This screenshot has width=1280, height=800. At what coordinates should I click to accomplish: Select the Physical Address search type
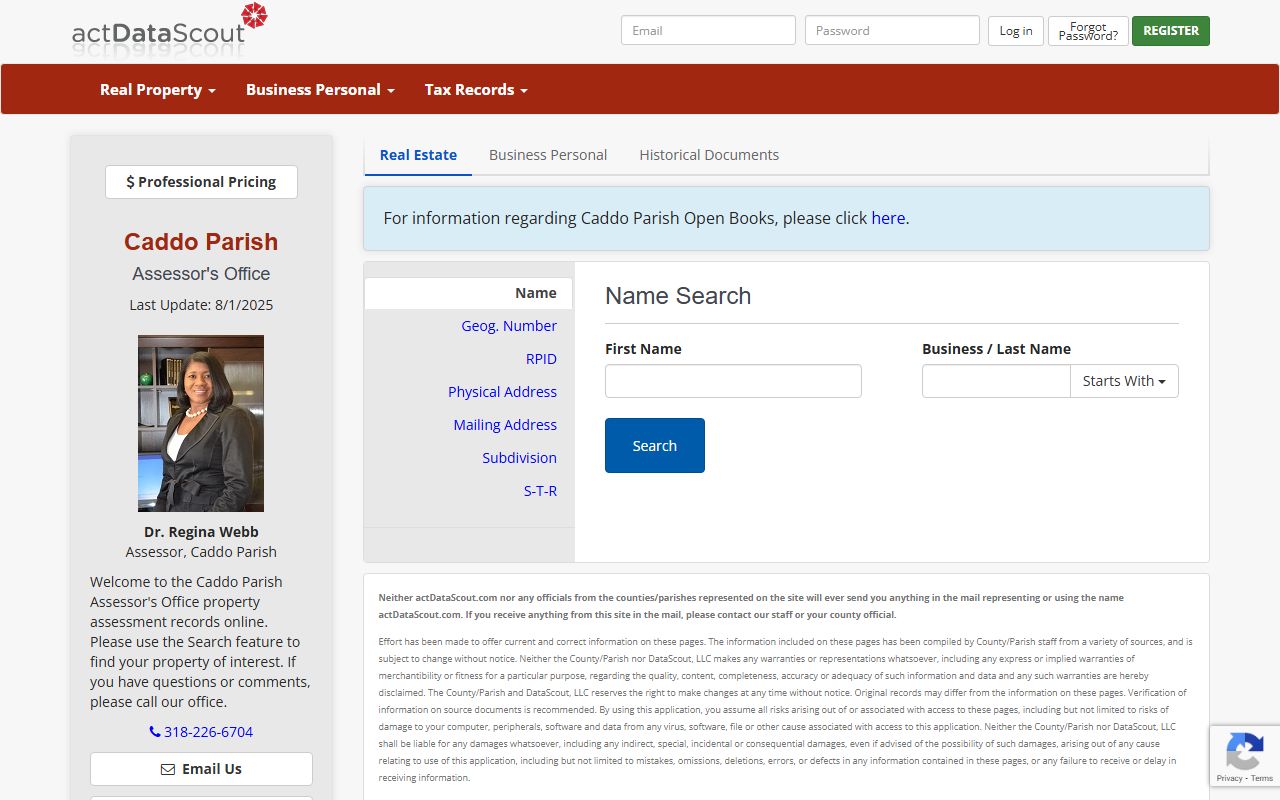(502, 392)
